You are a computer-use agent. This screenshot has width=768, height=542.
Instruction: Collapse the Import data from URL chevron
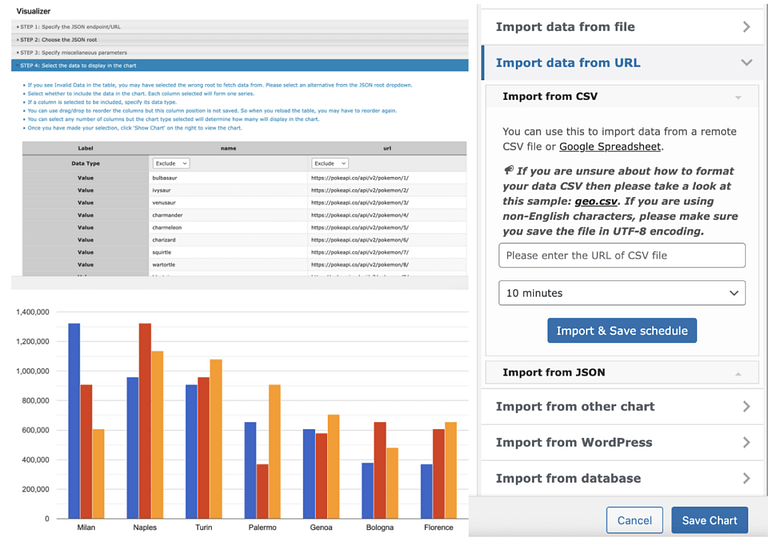(x=746, y=63)
